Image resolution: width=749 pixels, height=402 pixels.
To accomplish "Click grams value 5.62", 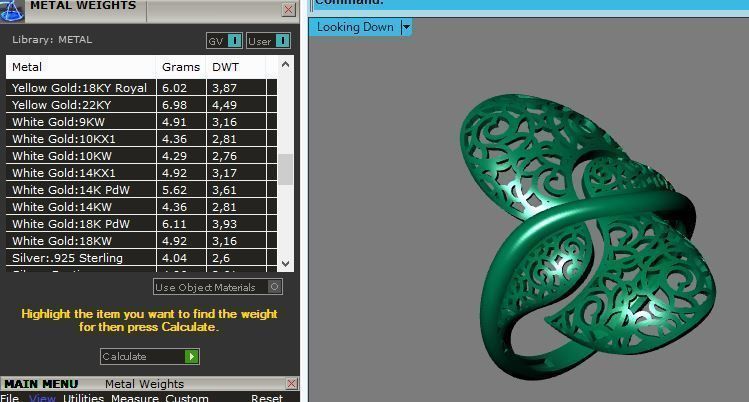I will pos(174,190).
